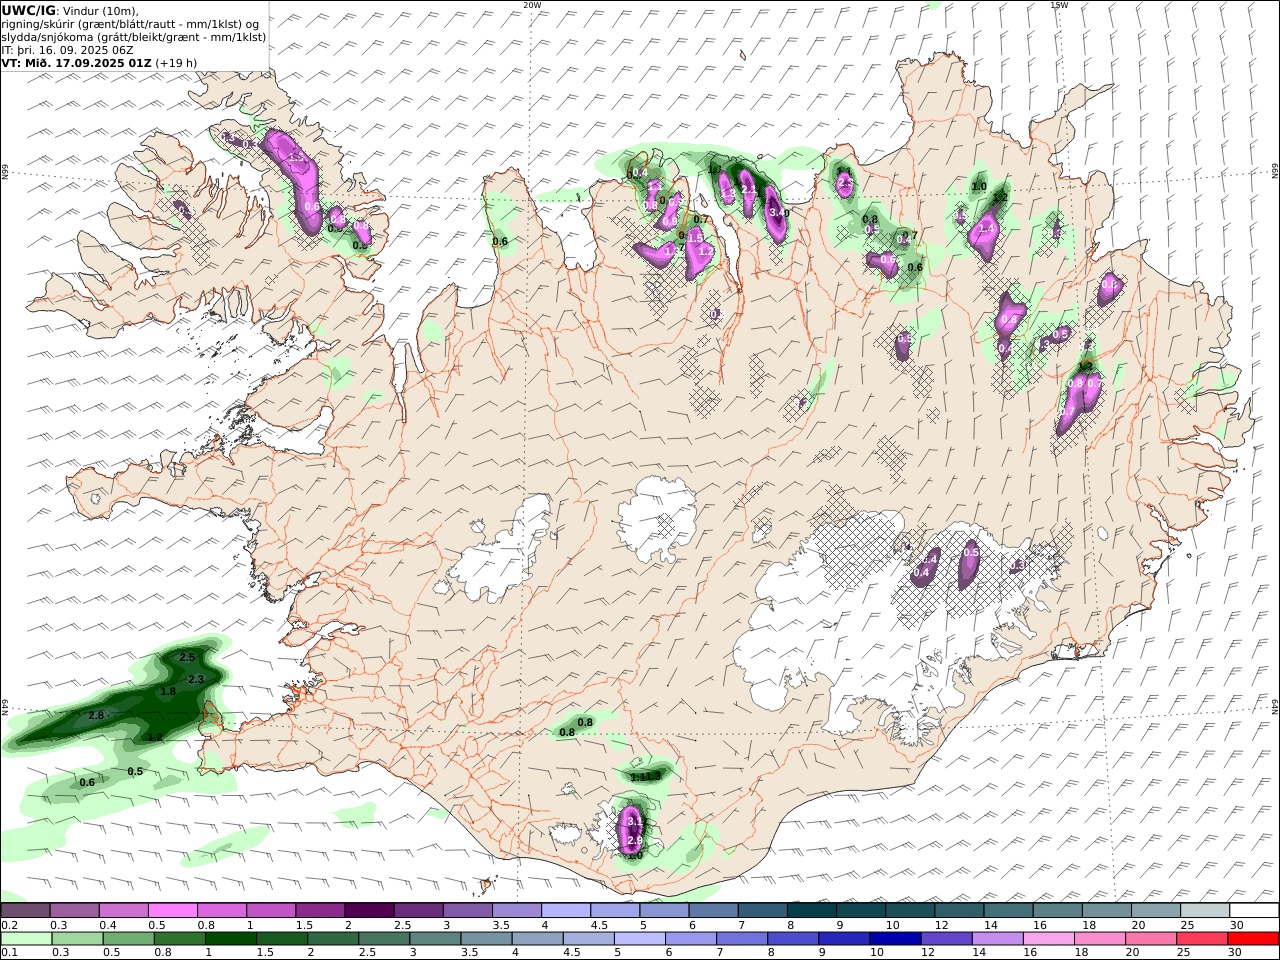Image resolution: width=1280 pixels, height=960 pixels.
Task: Select darkest green lower swatch starting at 1
Action: pos(231,939)
